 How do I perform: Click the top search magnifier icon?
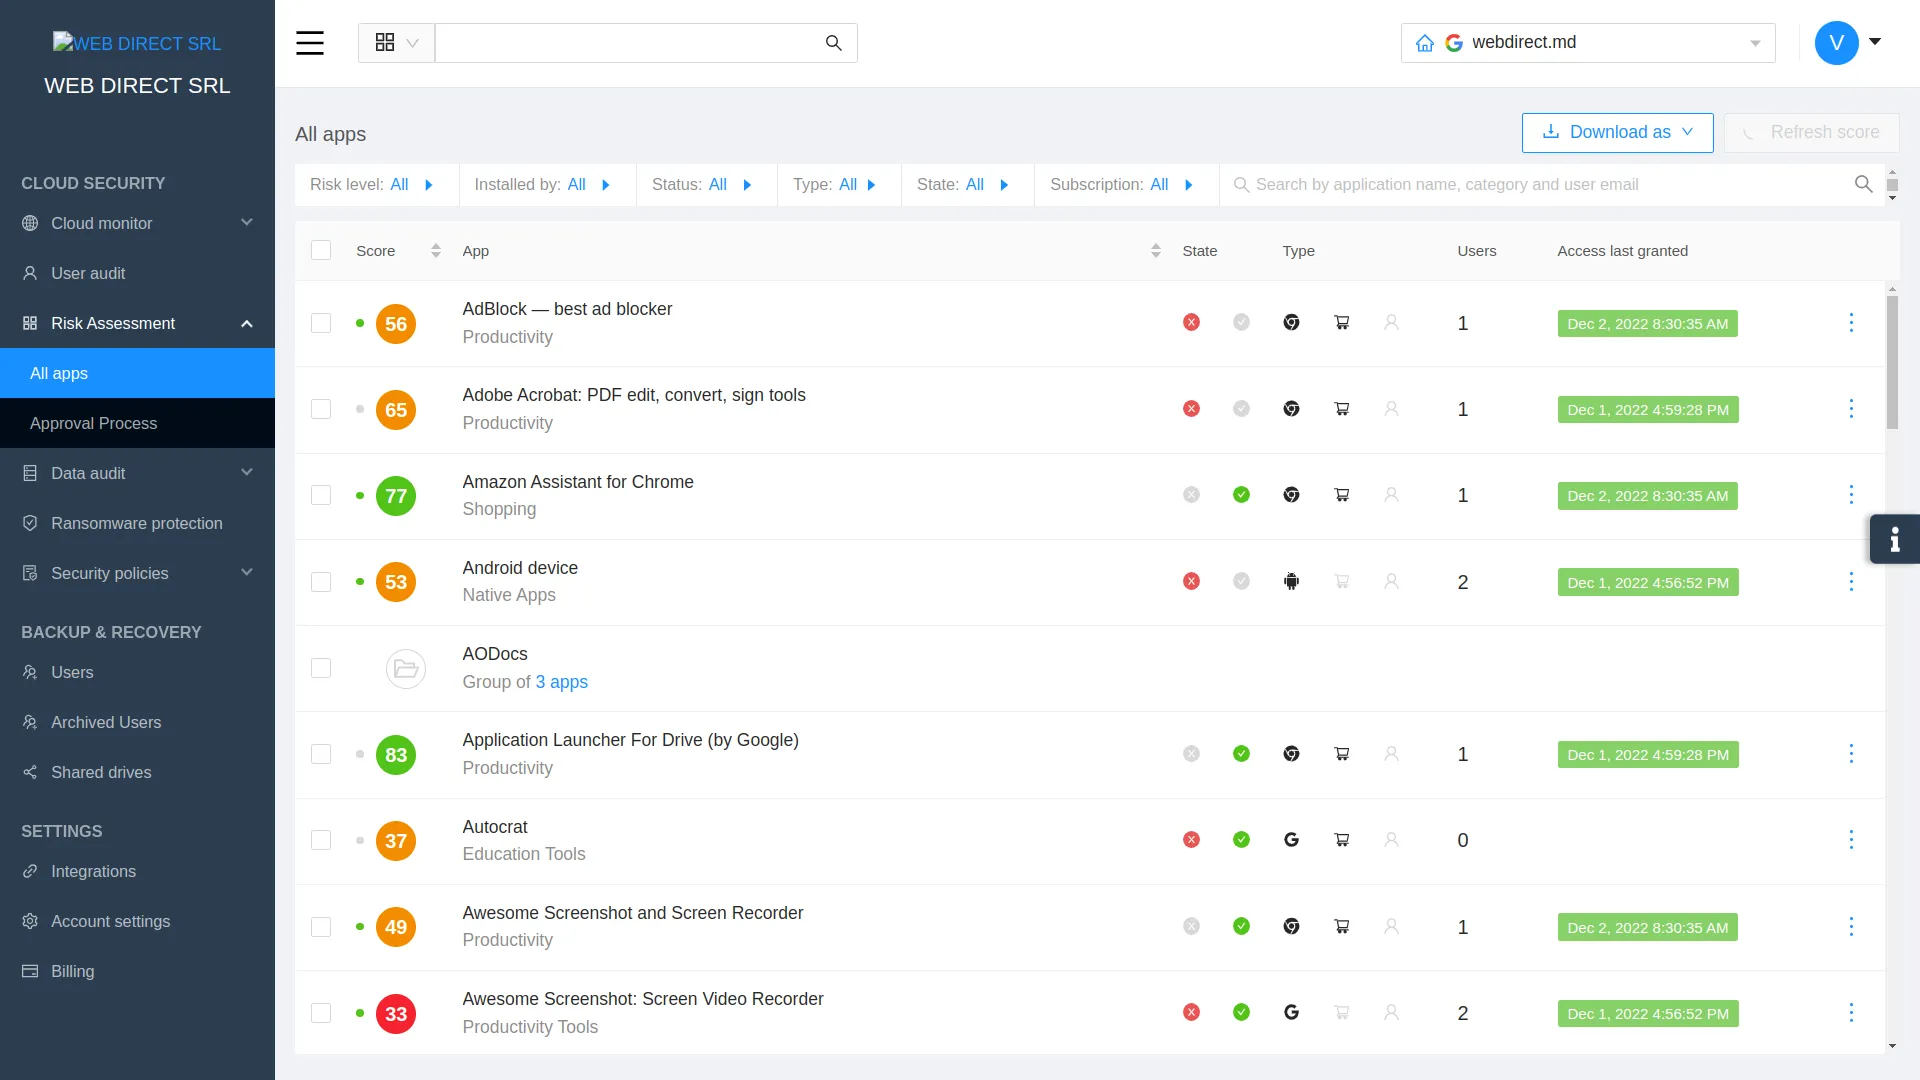coord(833,43)
